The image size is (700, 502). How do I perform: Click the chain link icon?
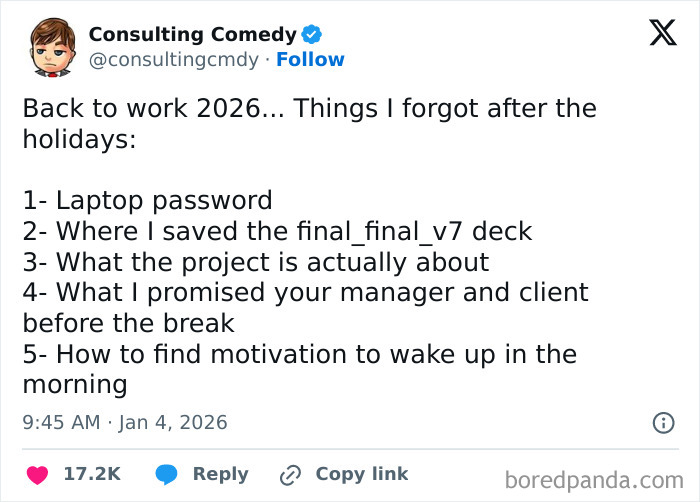point(292,474)
